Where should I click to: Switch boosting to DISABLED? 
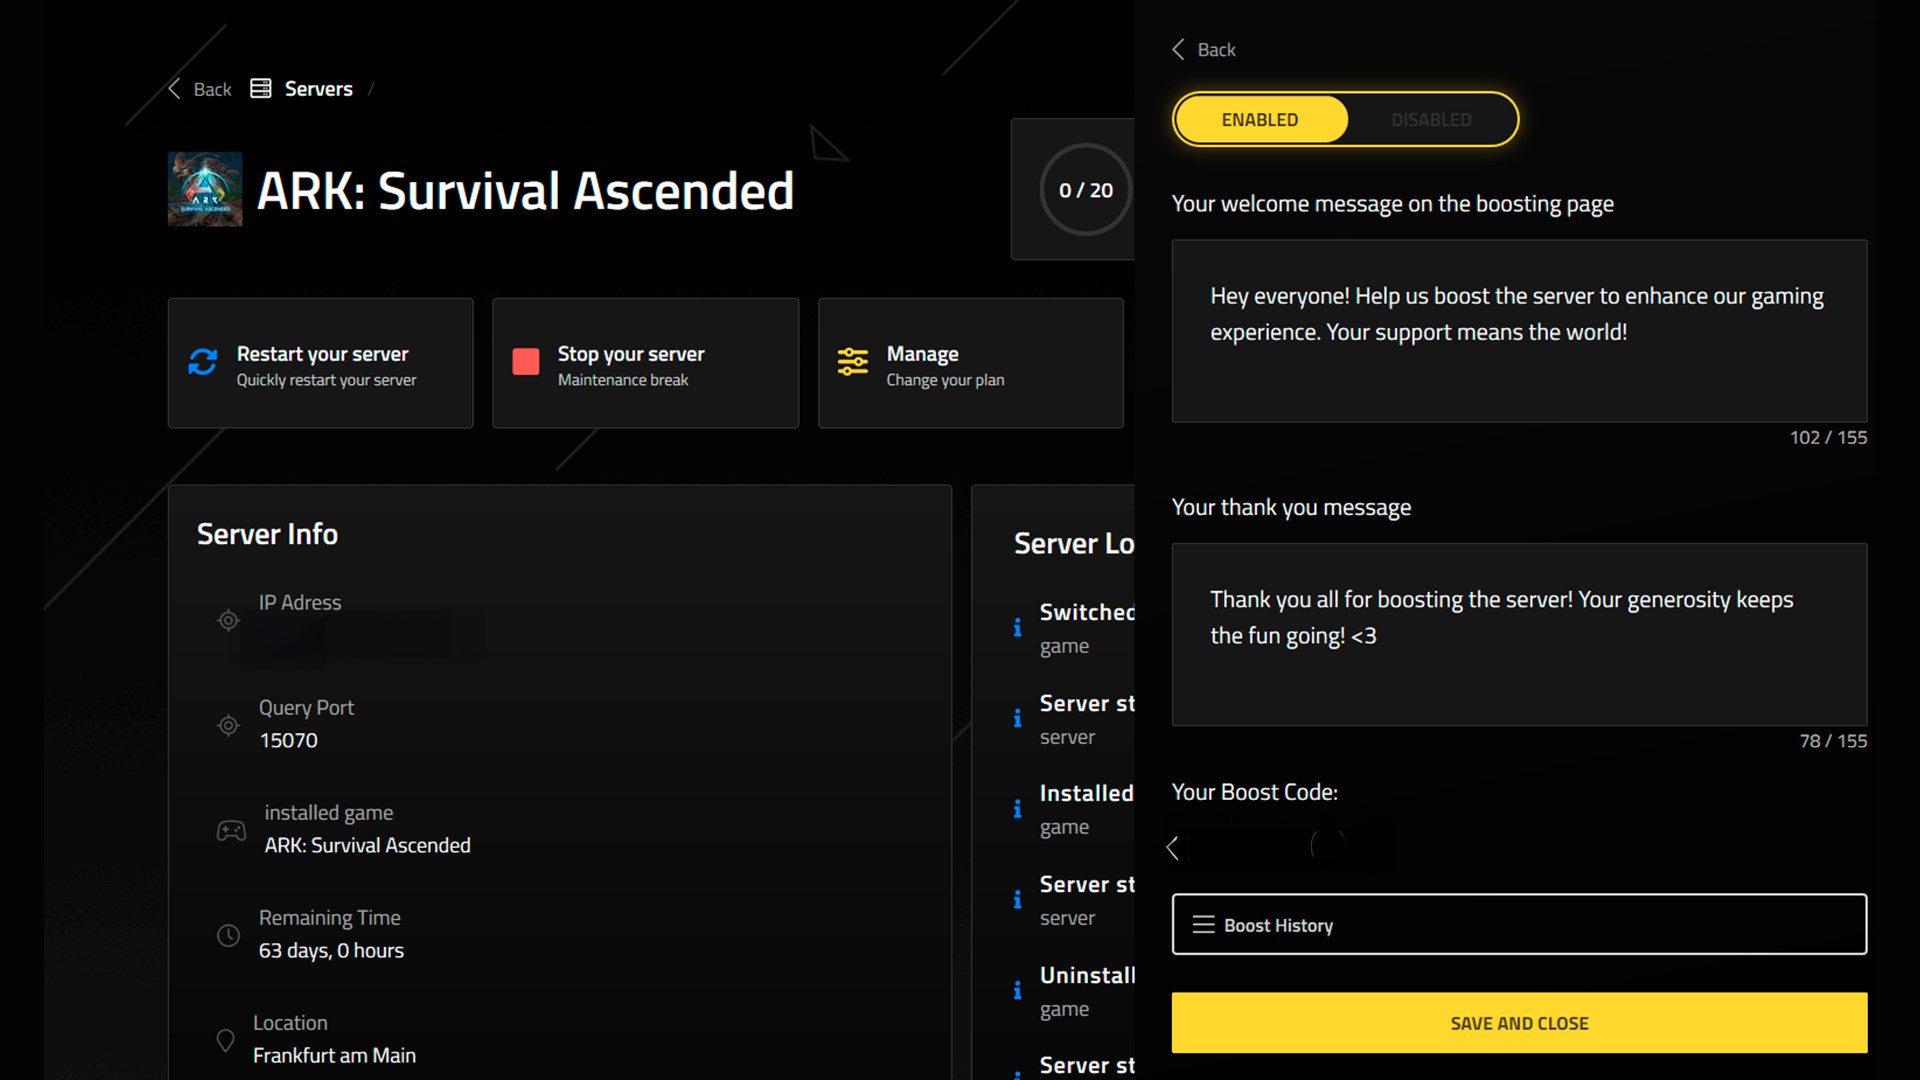pyautogui.click(x=1430, y=119)
